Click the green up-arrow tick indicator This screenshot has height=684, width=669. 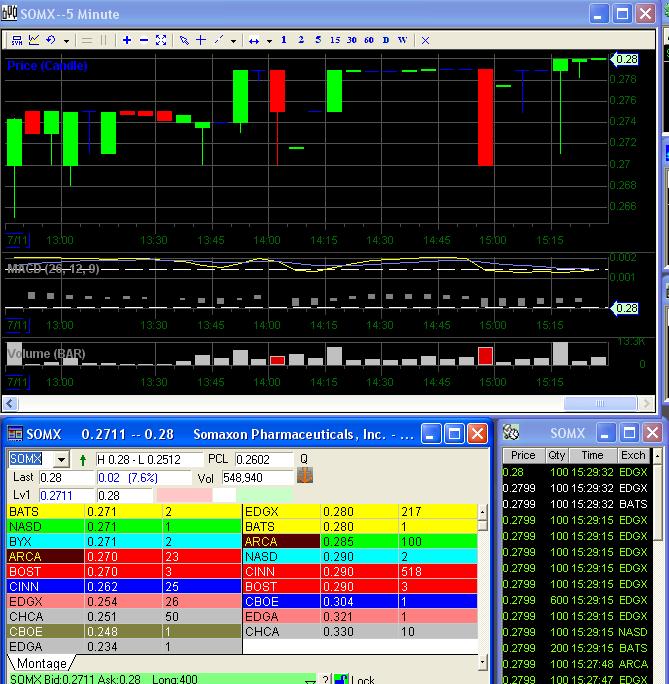83,460
